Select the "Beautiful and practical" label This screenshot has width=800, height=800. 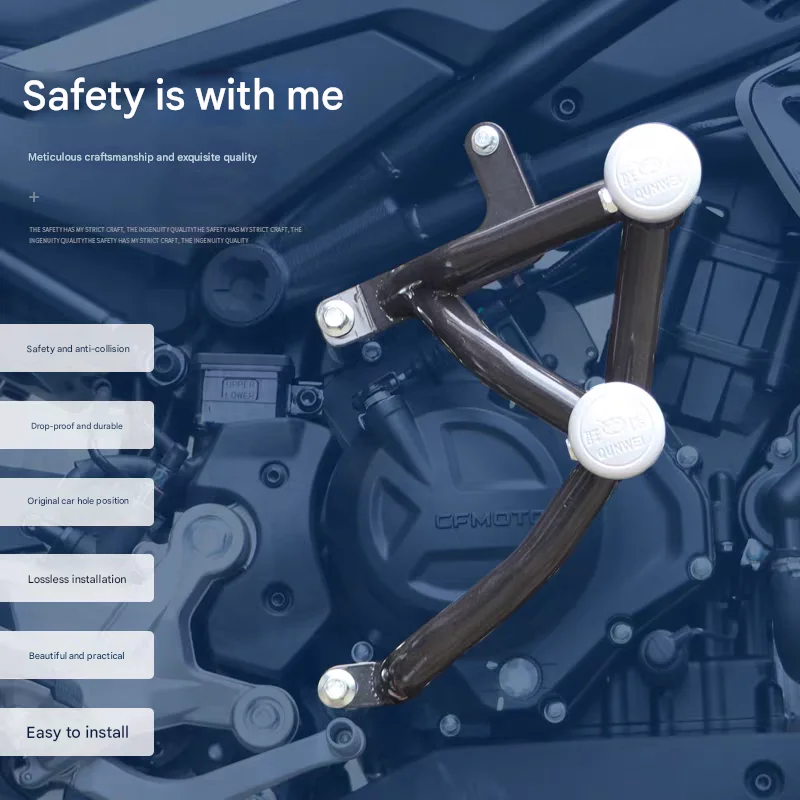click(77, 656)
